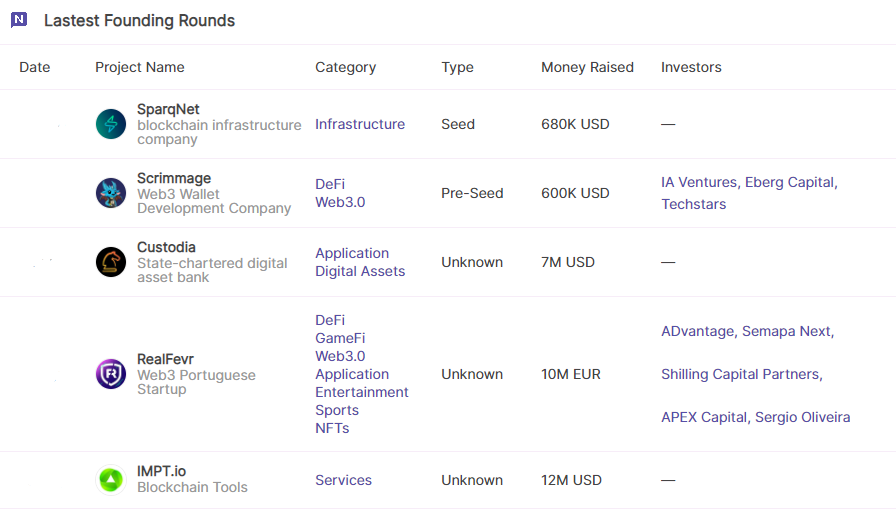The image size is (896, 511).
Task: Click the DeFi category in Scrimmage row
Action: pos(330,184)
